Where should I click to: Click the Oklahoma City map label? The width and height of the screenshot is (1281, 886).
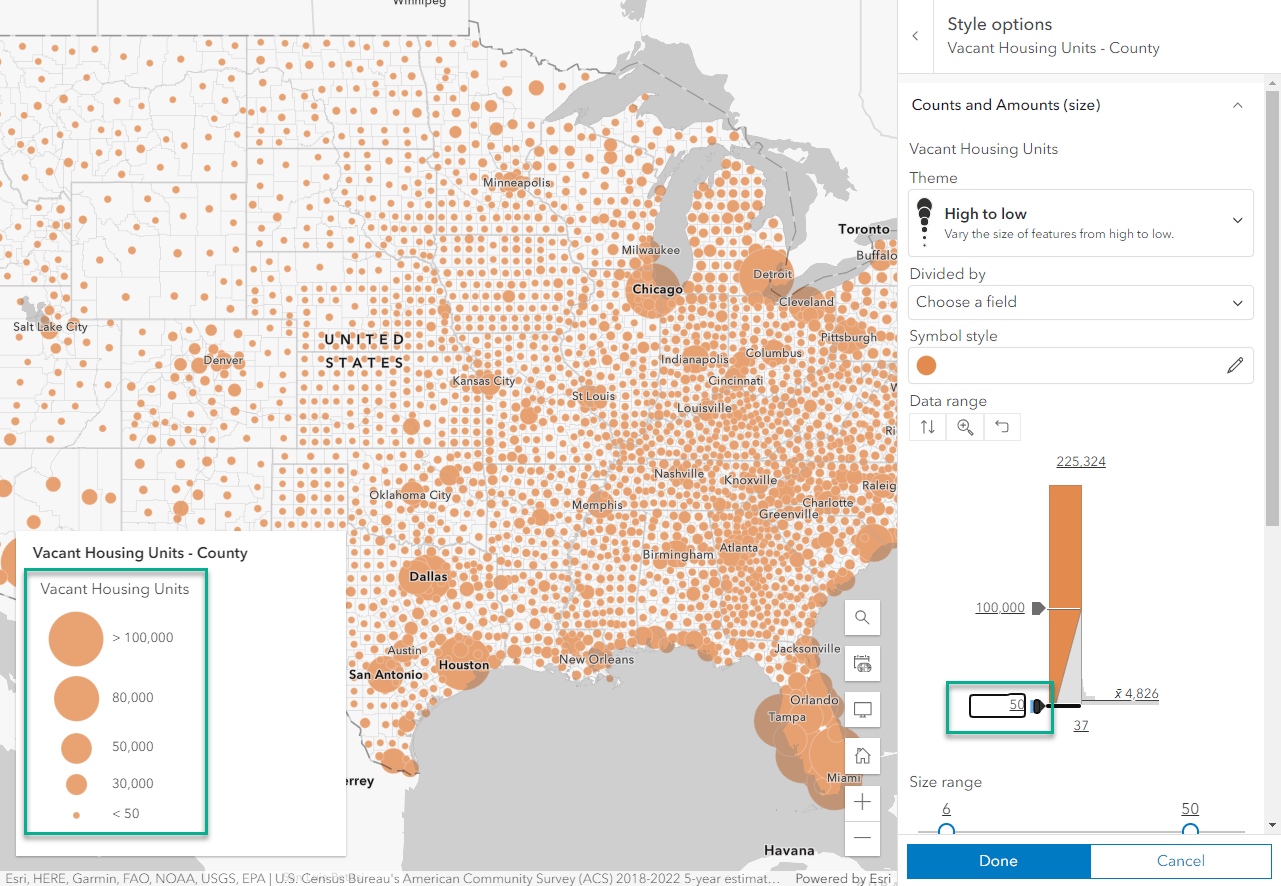[410, 495]
